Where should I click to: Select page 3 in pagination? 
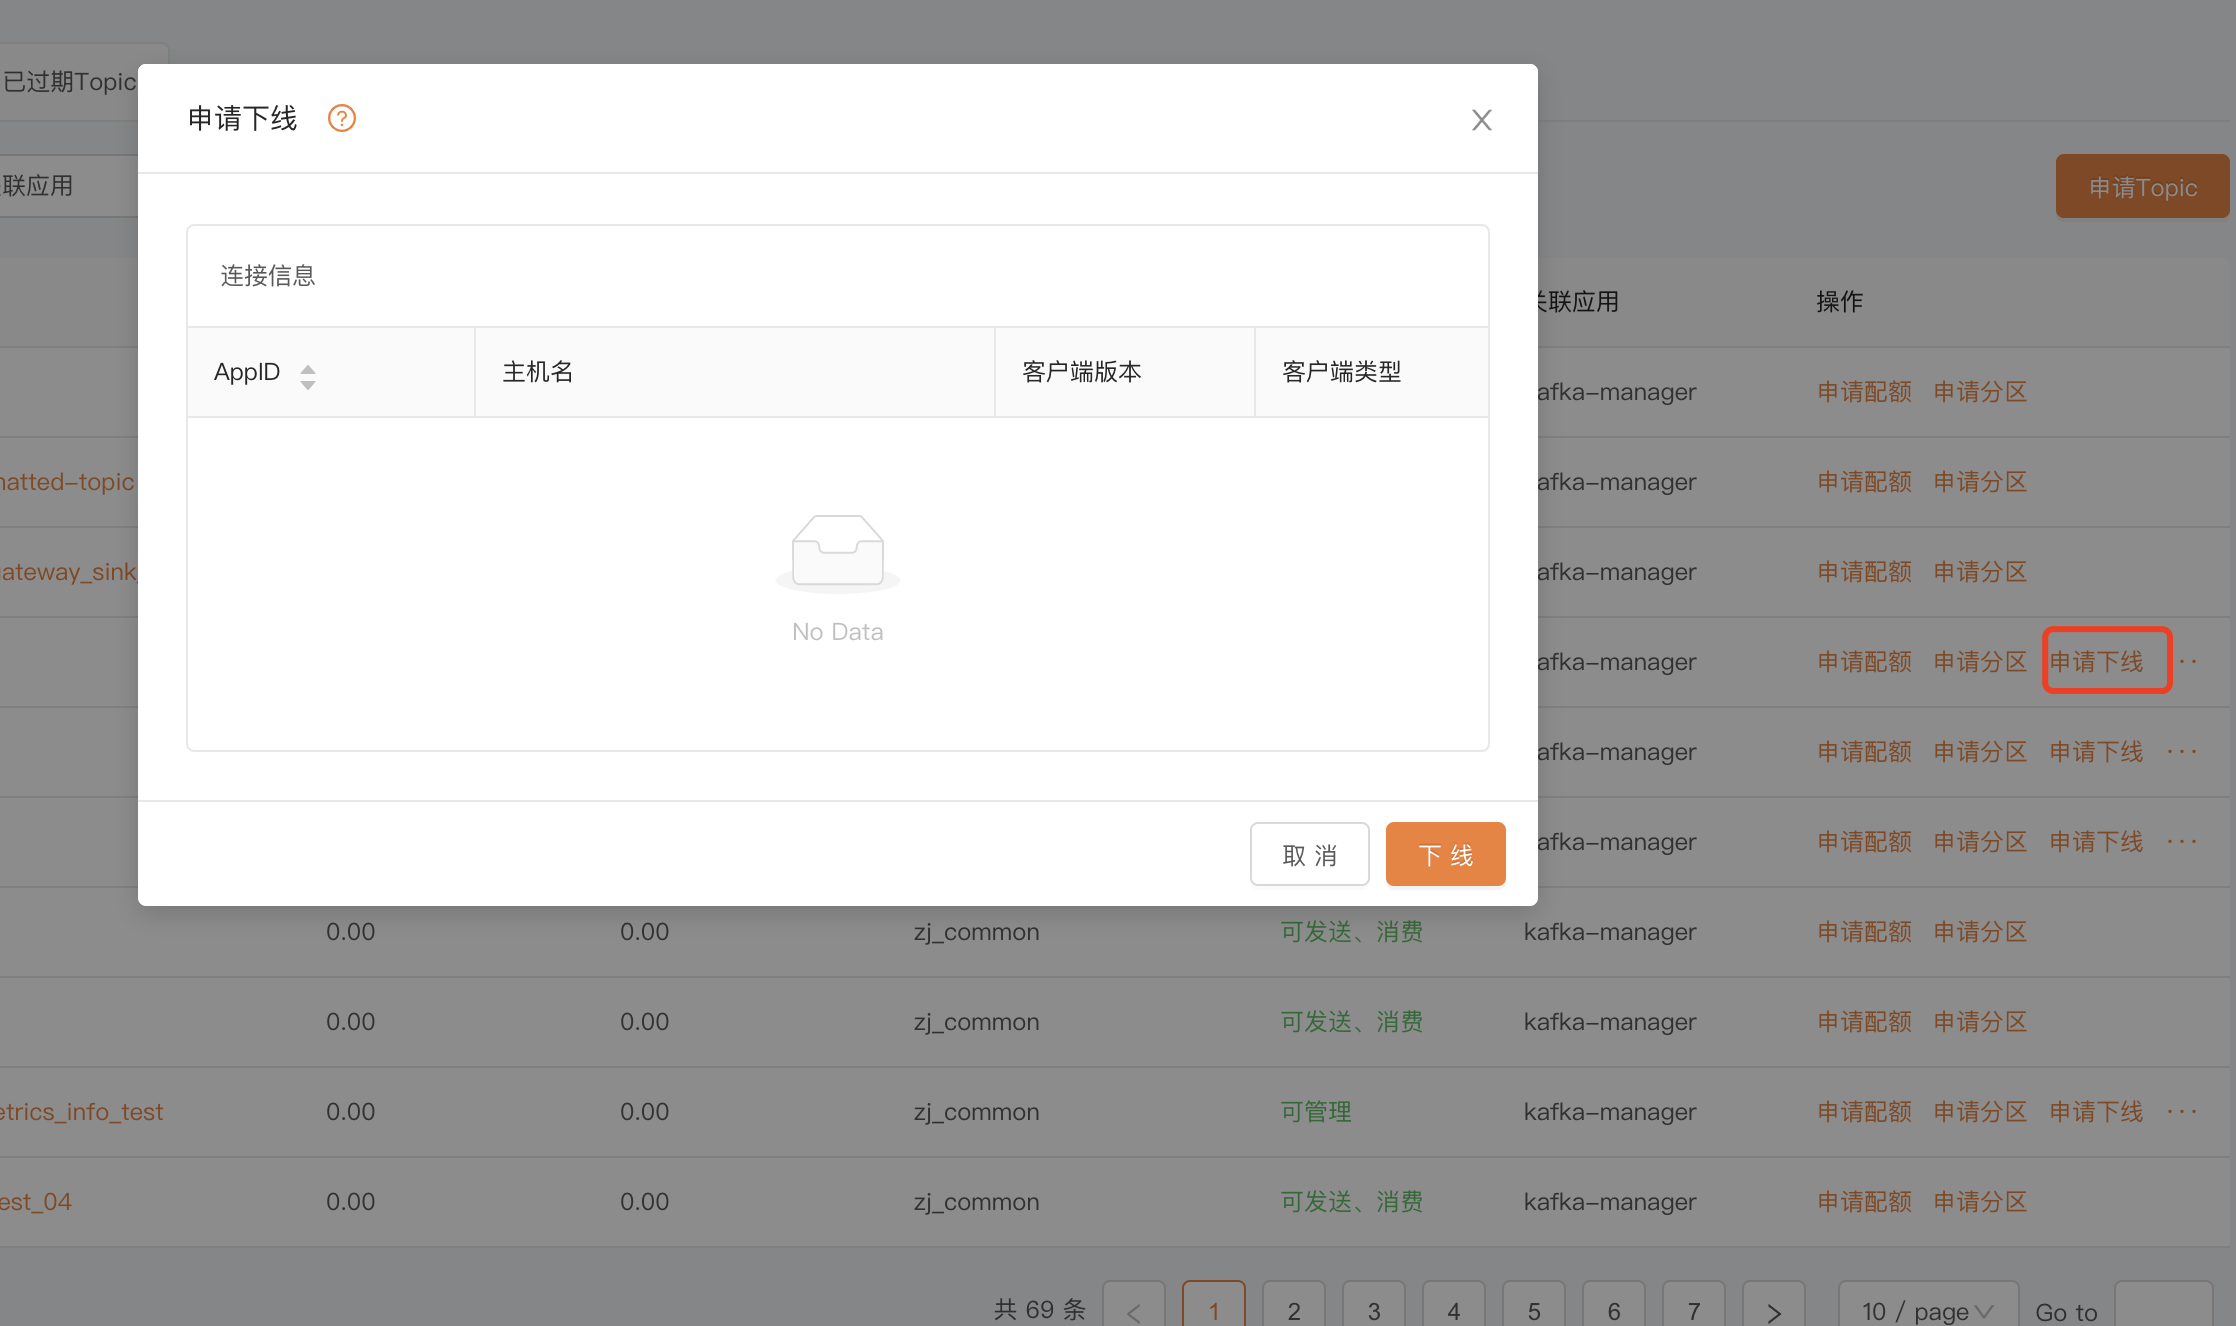(x=1373, y=1310)
